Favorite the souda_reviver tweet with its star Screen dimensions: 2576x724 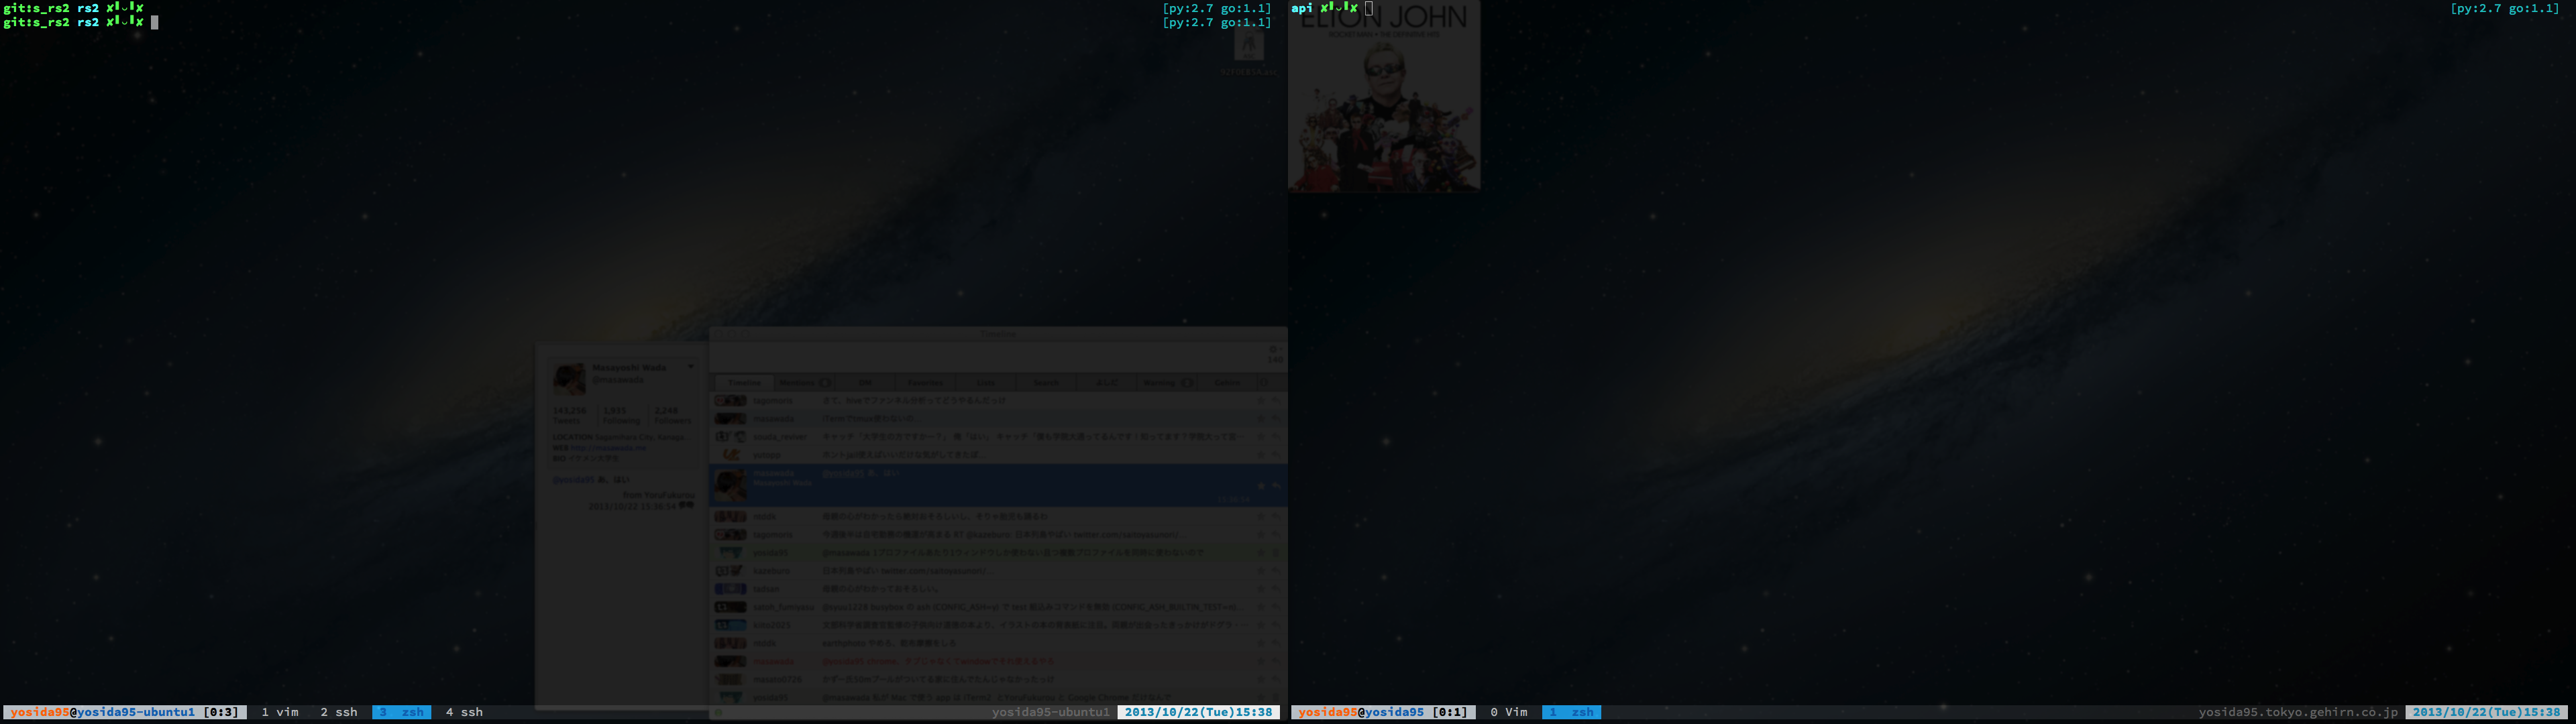pyautogui.click(x=1261, y=437)
